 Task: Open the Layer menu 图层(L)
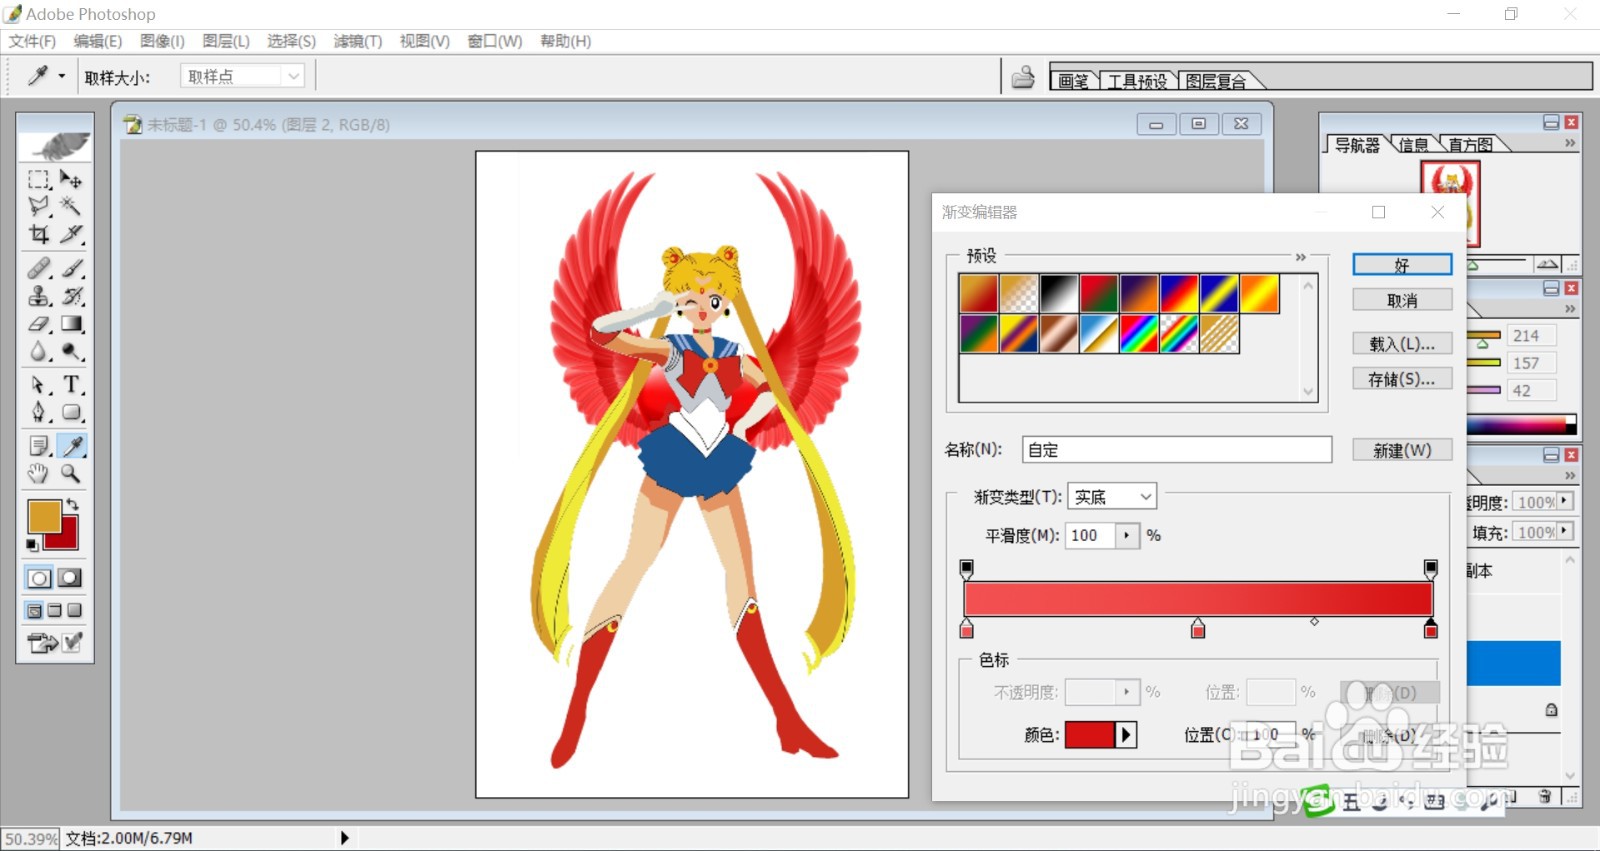(x=226, y=41)
